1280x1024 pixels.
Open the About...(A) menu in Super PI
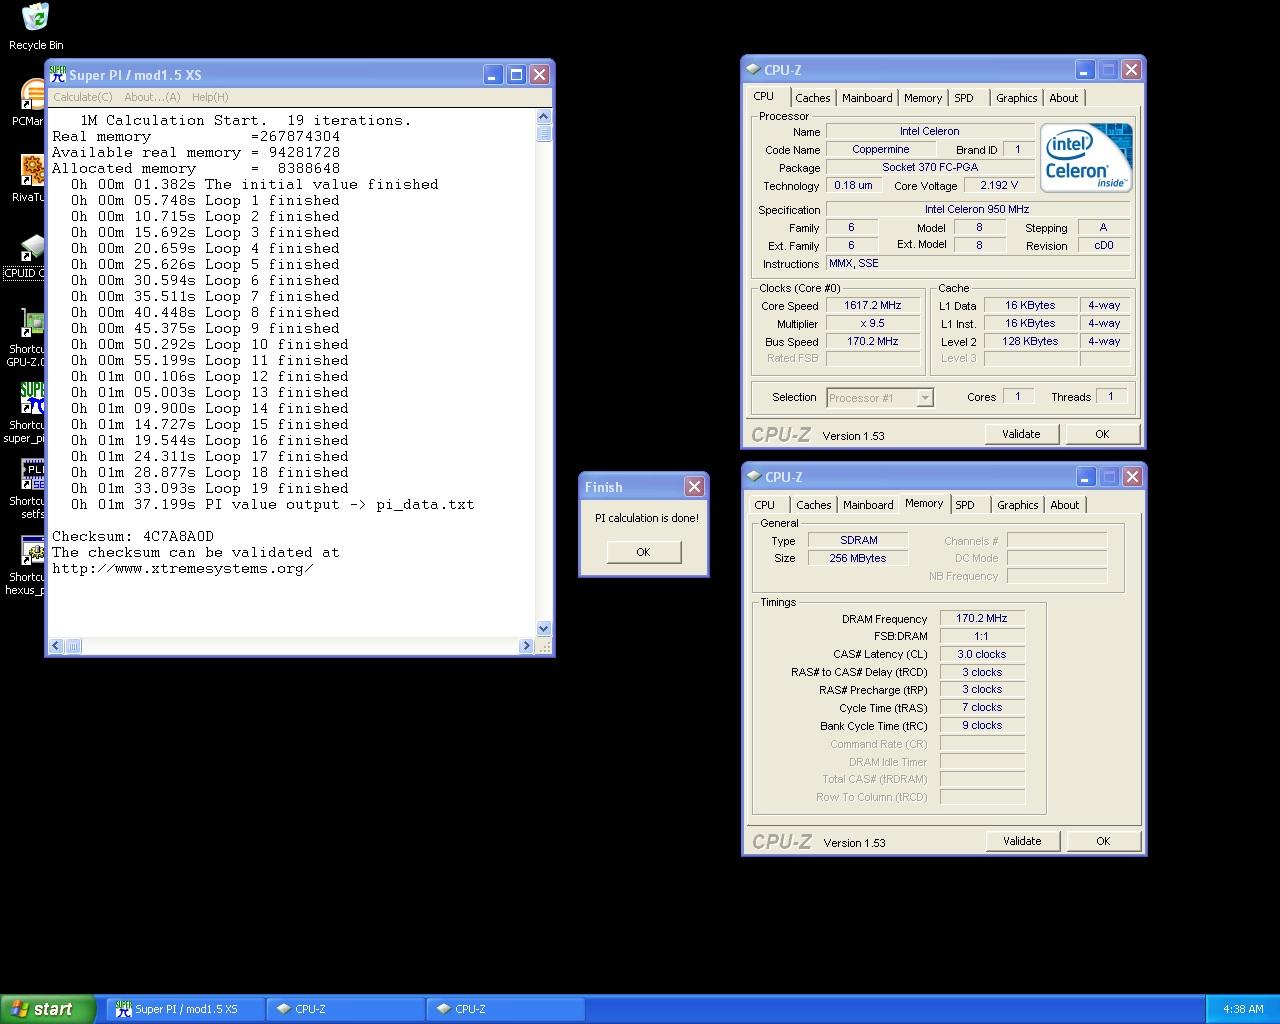[152, 97]
